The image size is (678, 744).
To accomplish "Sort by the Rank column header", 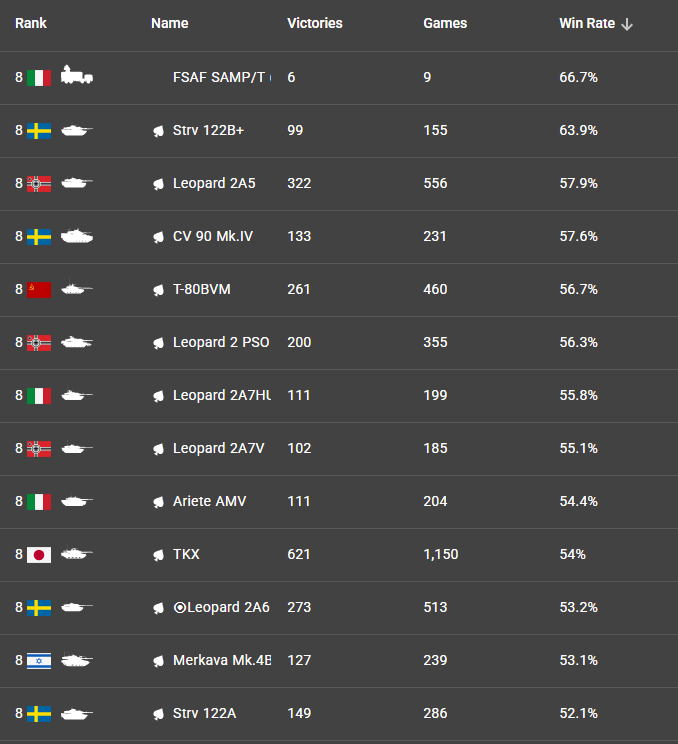I will [x=31, y=23].
